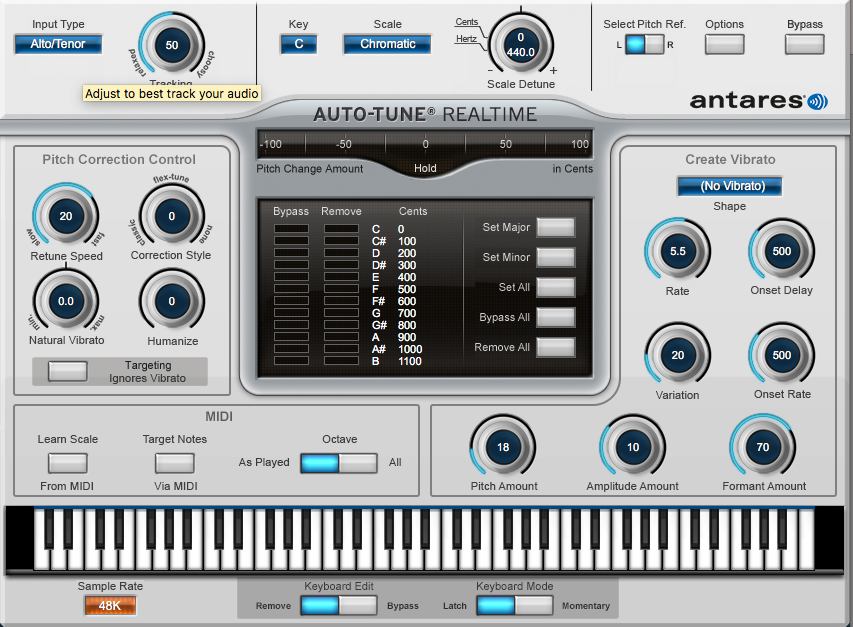
Task: Click the Hertz label beside Scale Detune
Action: click(466, 39)
